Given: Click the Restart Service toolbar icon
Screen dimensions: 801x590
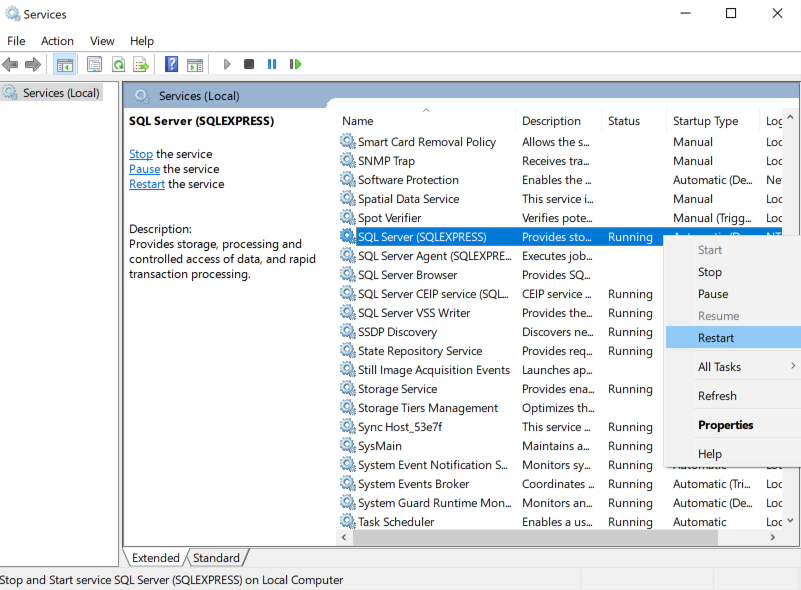Looking at the screenshot, I should pos(295,64).
